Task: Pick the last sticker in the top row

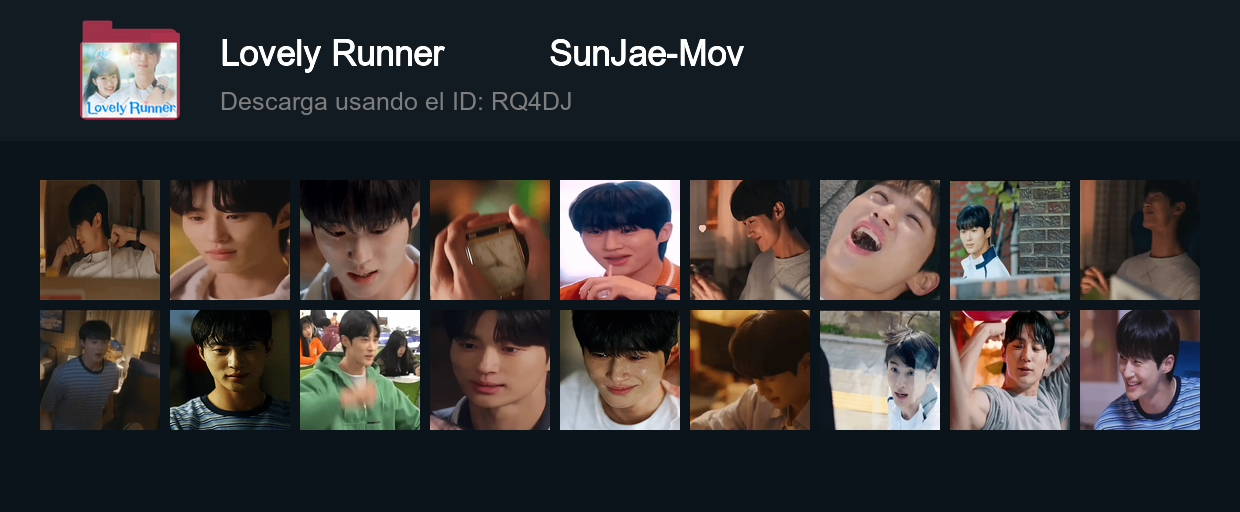Action: click(x=1140, y=240)
